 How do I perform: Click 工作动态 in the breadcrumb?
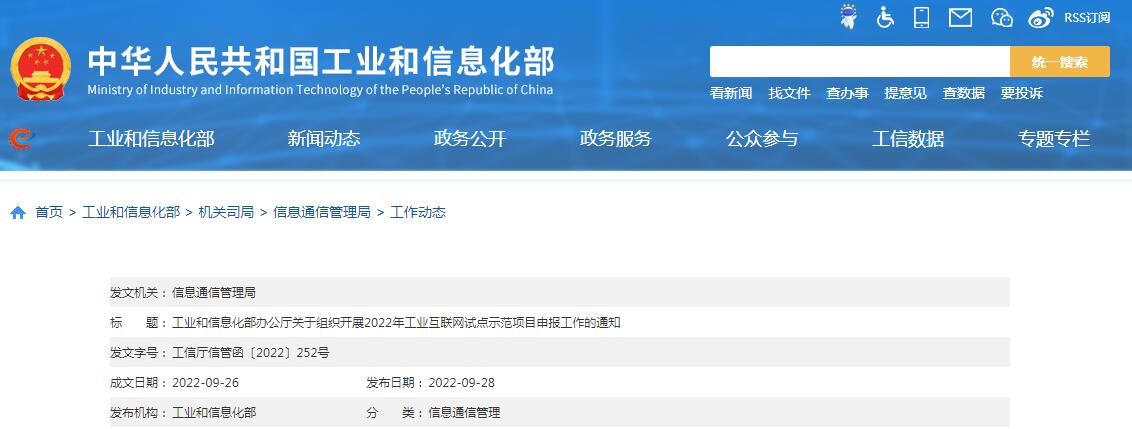(418, 212)
